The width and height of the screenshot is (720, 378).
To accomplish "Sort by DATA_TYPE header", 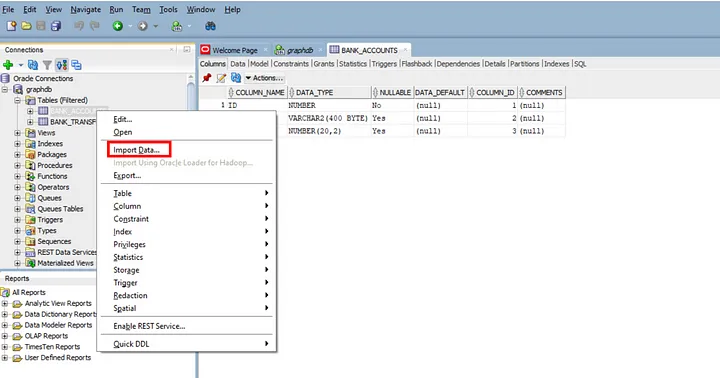I will pos(329,92).
